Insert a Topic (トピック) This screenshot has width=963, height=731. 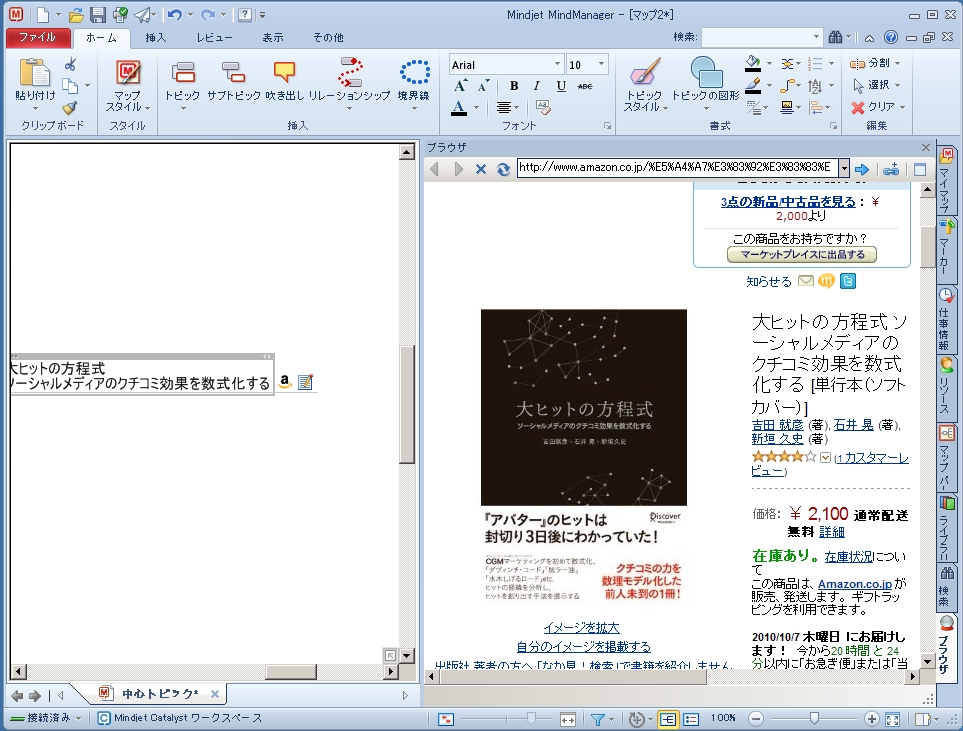coord(183,72)
